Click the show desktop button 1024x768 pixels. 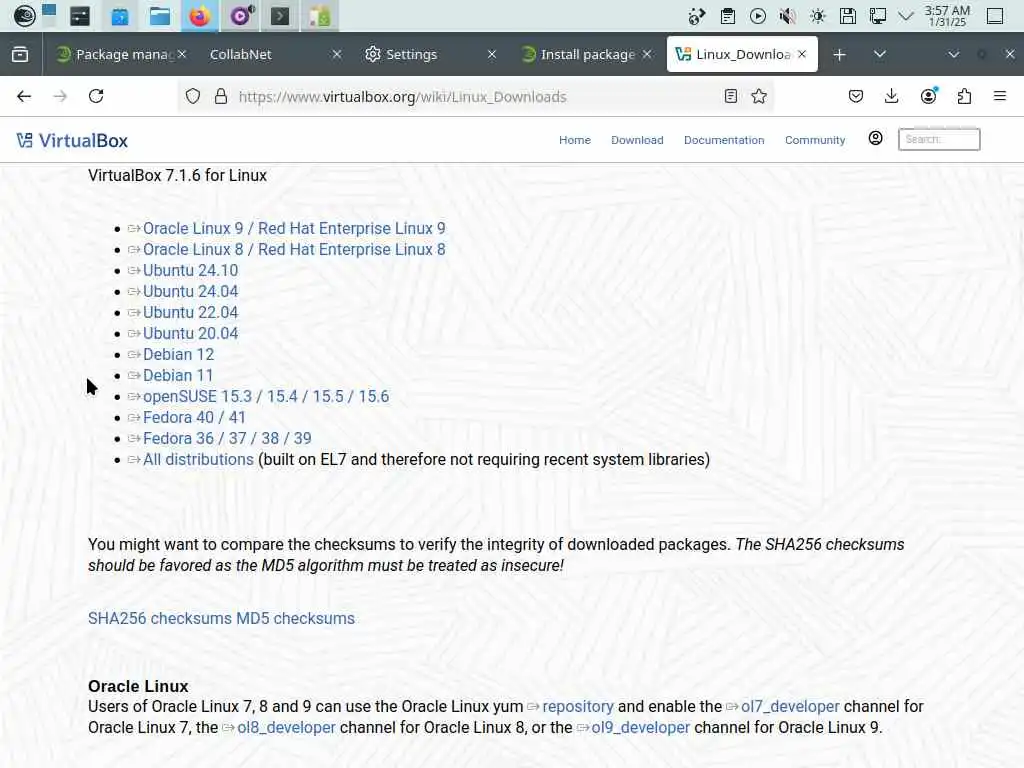tap(995, 16)
